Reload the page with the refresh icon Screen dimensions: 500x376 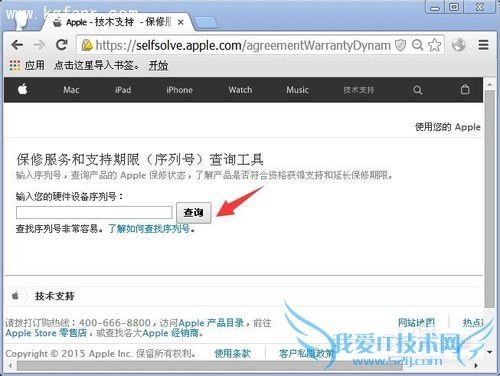point(62,44)
